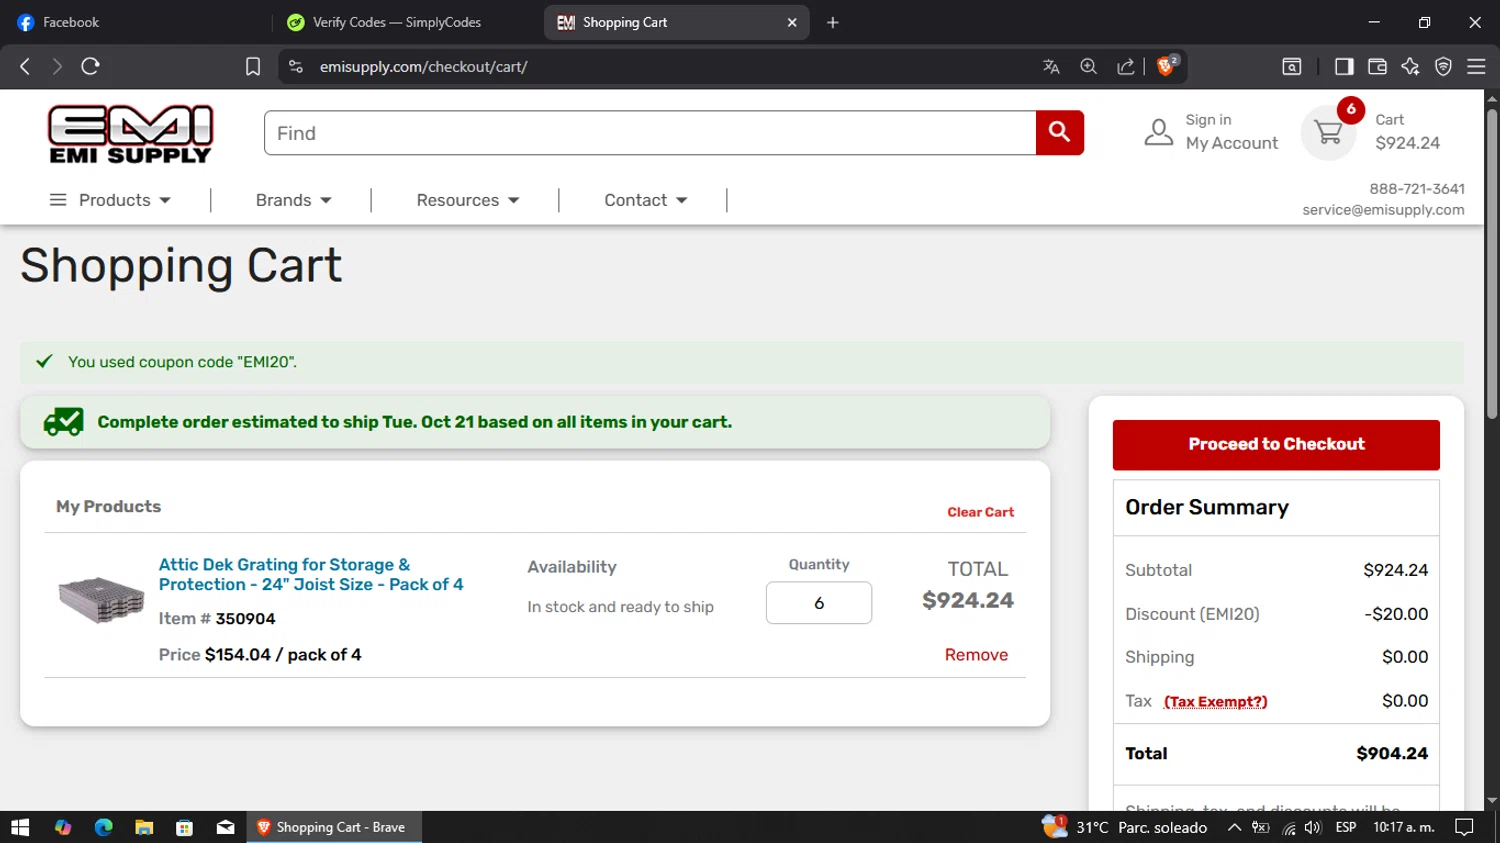Open the Leo AI sparkle icon

pos(1410,66)
